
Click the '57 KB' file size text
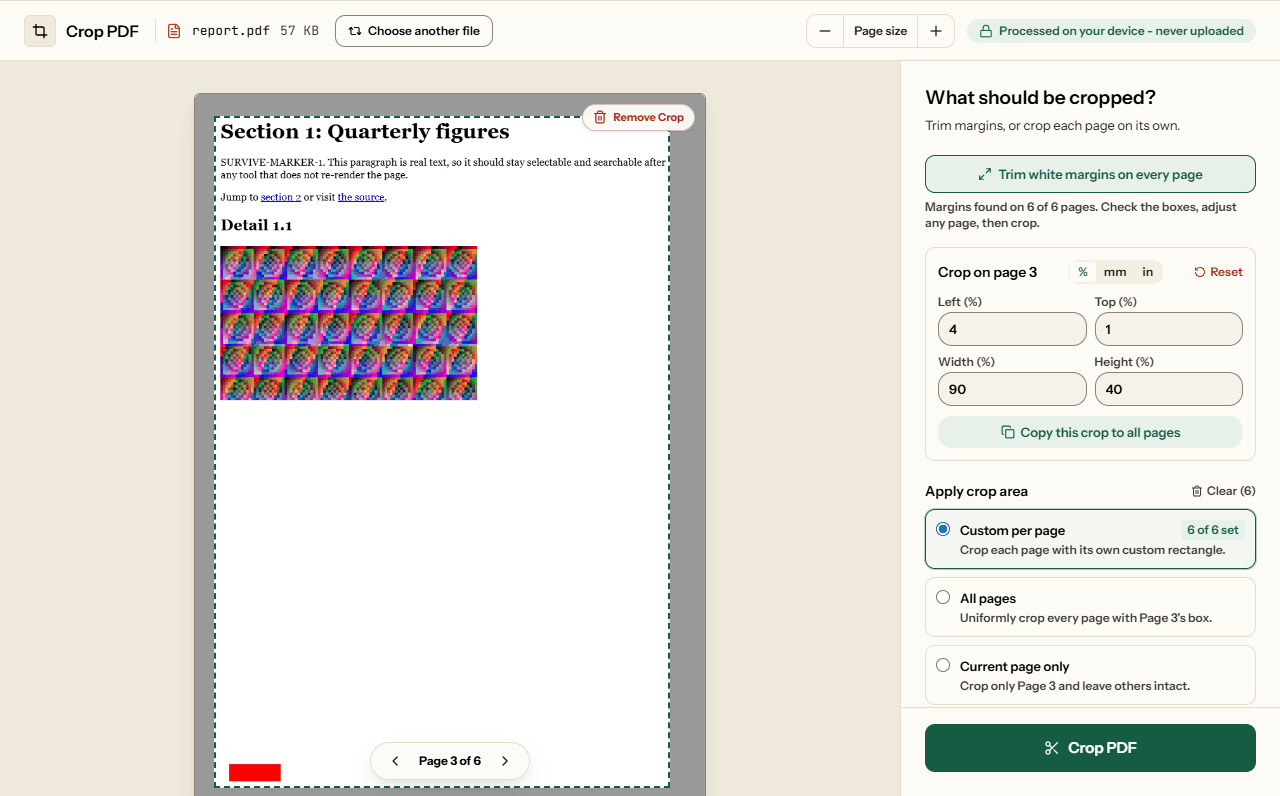tap(299, 31)
